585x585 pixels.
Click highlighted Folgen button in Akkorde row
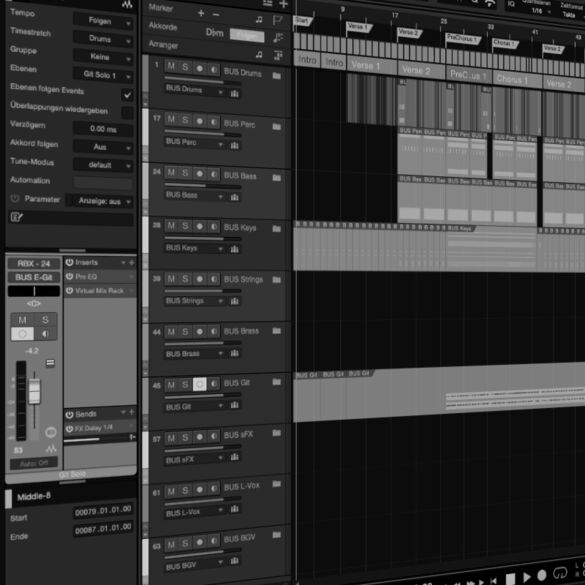247,35
